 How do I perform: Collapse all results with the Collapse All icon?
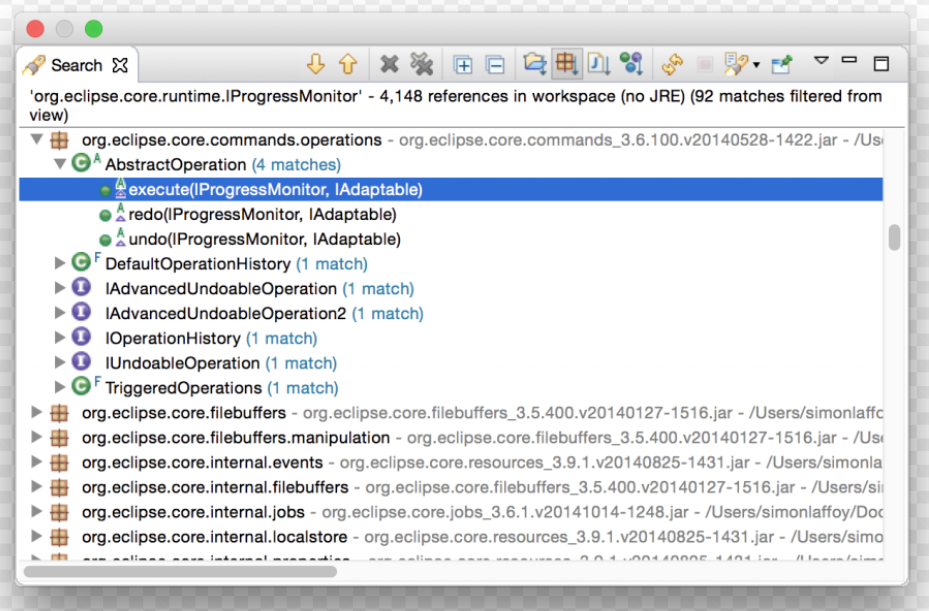(x=493, y=63)
